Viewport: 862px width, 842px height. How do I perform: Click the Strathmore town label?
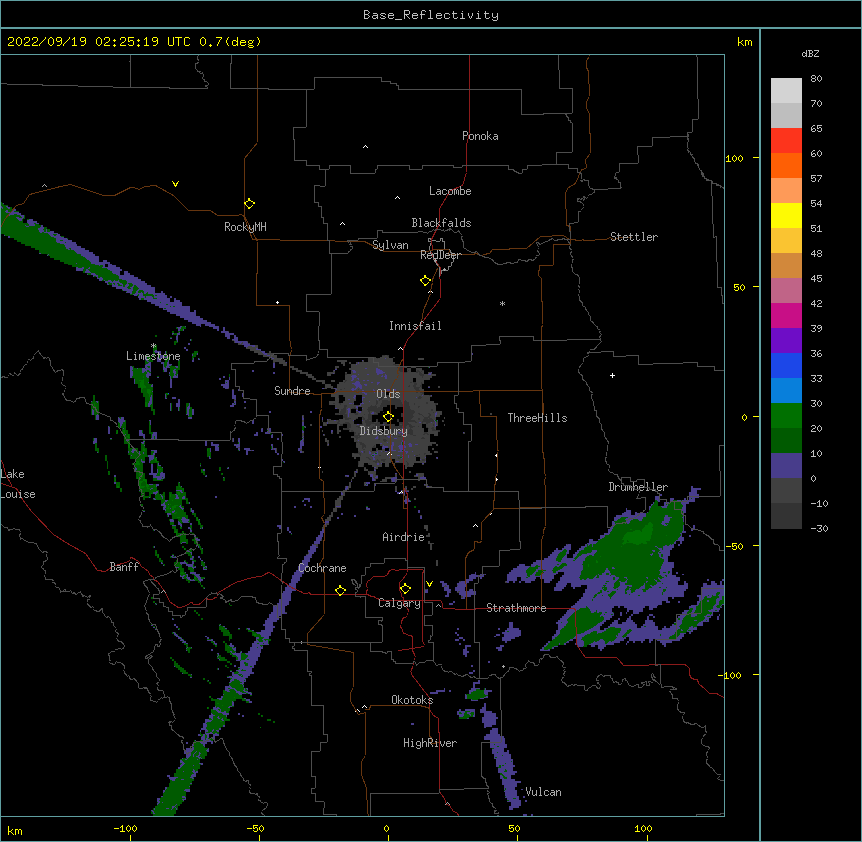point(516,608)
